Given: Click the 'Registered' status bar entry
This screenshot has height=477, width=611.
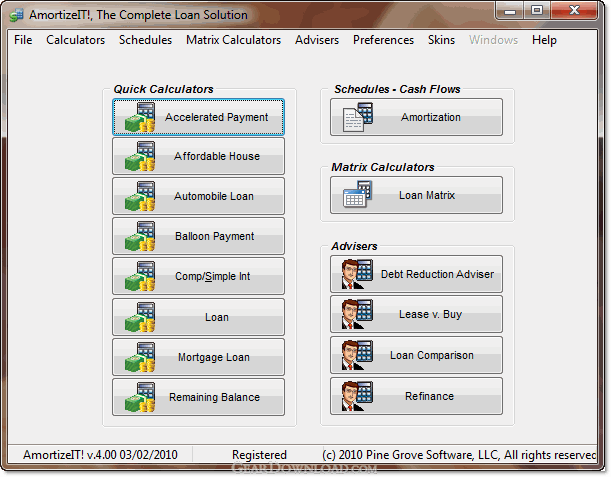Looking at the screenshot, I should pyautogui.click(x=259, y=455).
